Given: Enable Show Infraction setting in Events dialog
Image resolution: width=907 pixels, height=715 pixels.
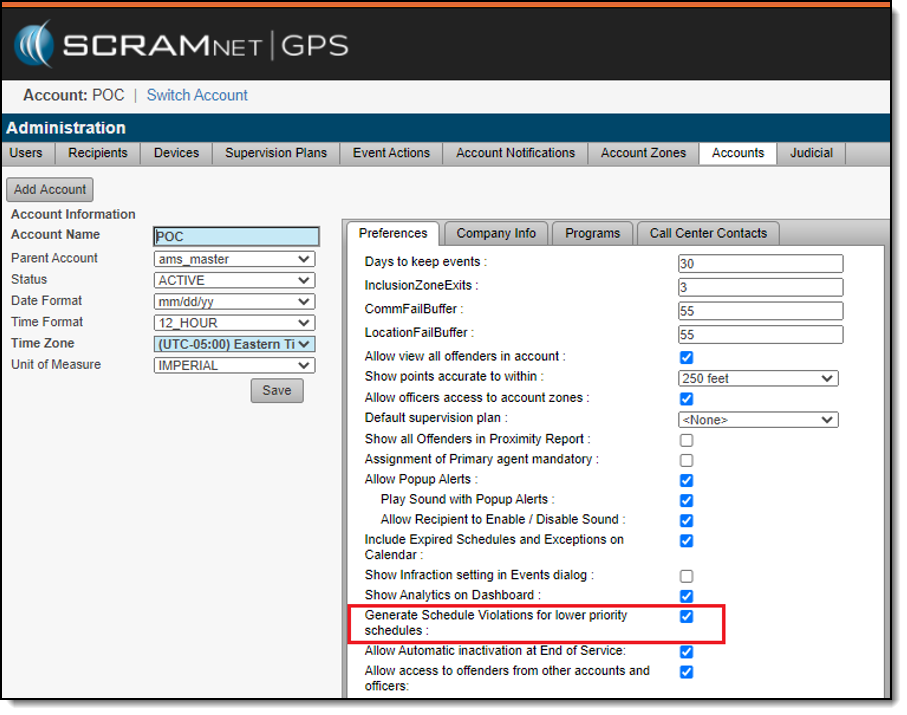Looking at the screenshot, I should [x=686, y=576].
